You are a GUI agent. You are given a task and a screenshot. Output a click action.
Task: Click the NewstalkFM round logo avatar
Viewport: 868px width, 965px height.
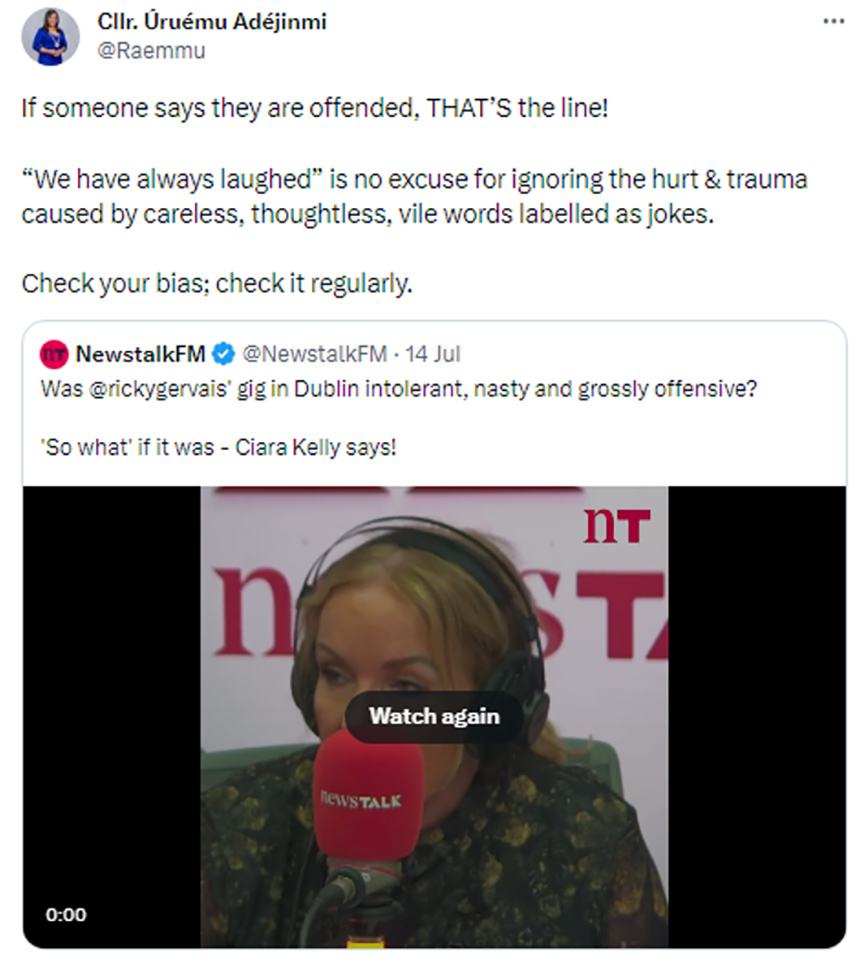(x=53, y=354)
